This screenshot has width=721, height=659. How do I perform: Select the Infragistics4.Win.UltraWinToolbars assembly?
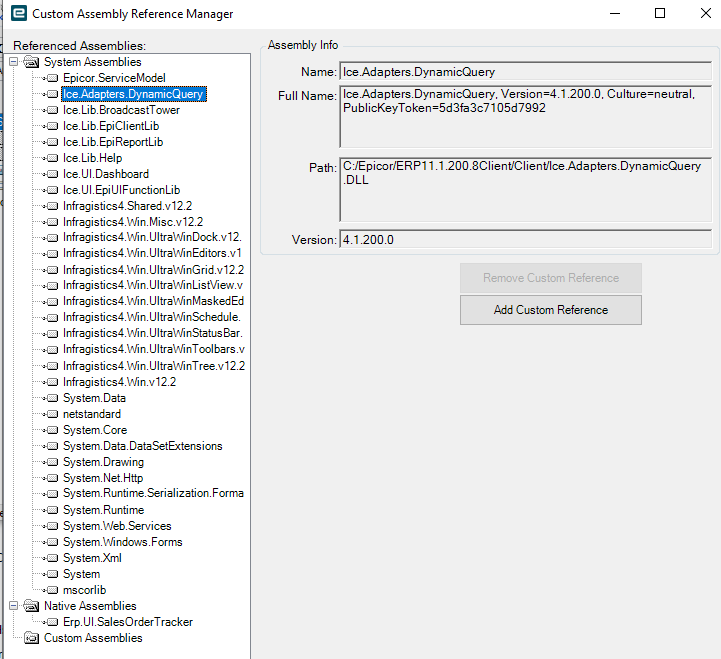[154, 349]
